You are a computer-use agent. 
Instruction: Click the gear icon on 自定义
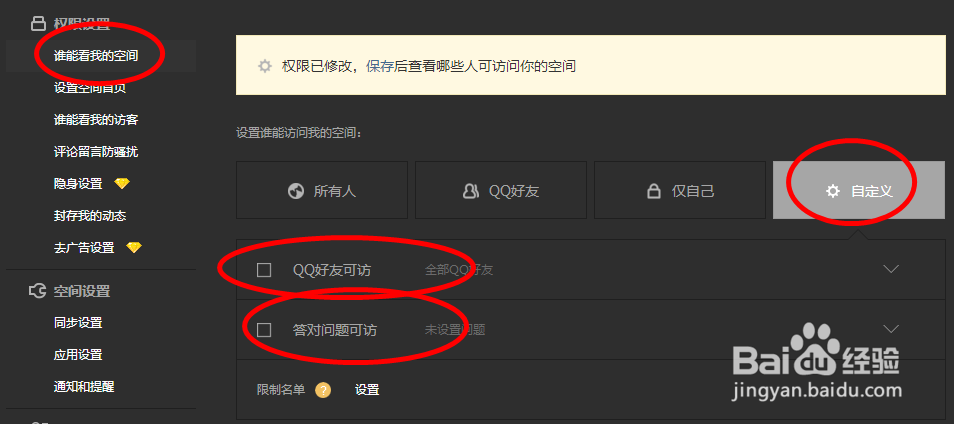pos(832,191)
